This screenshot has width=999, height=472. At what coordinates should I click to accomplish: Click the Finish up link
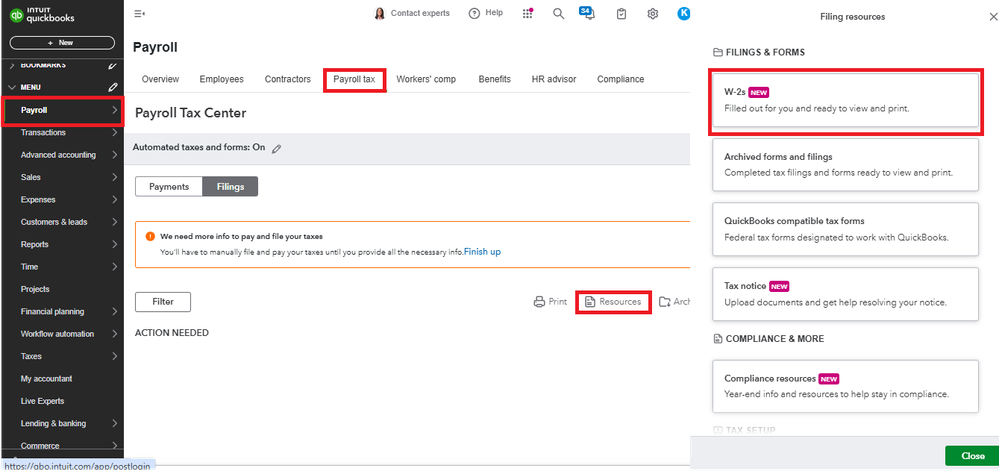click(482, 252)
